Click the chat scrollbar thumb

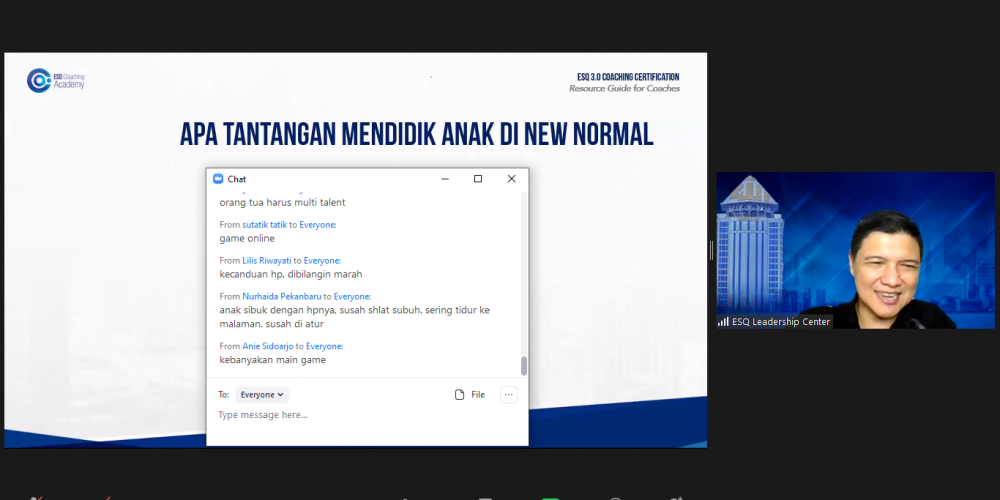pos(524,366)
